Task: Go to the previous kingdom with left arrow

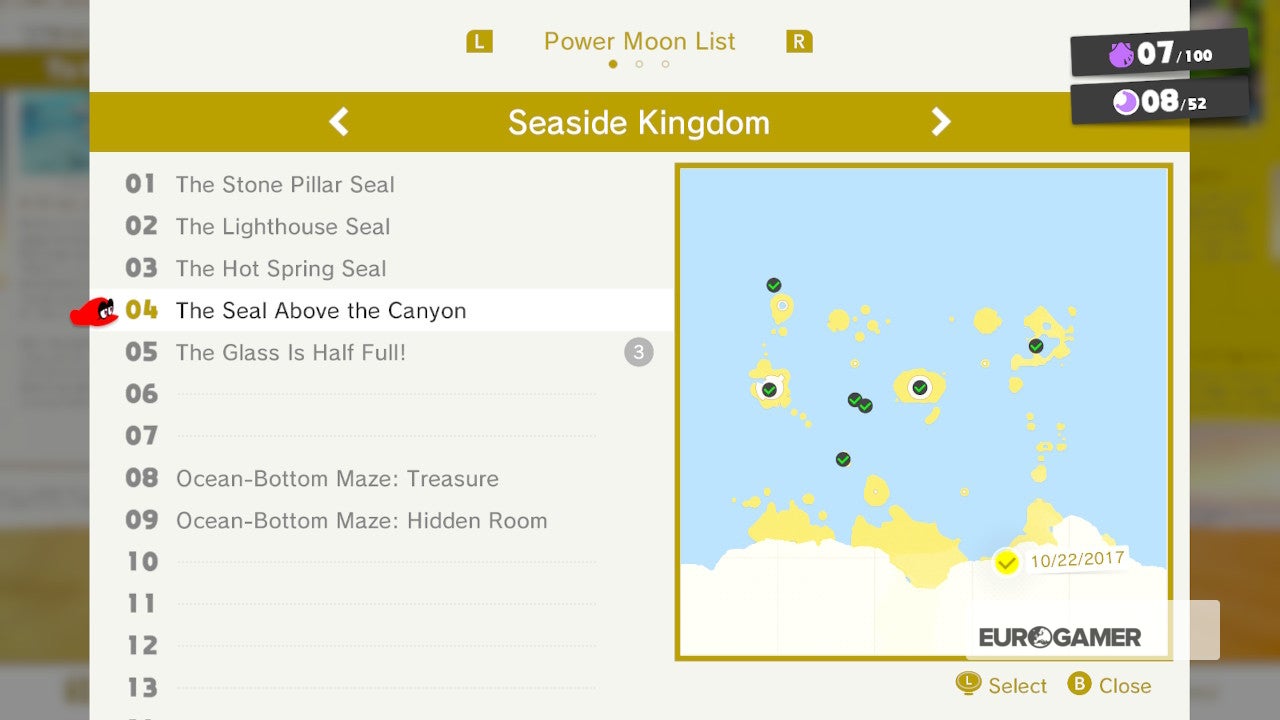Action: pos(339,122)
